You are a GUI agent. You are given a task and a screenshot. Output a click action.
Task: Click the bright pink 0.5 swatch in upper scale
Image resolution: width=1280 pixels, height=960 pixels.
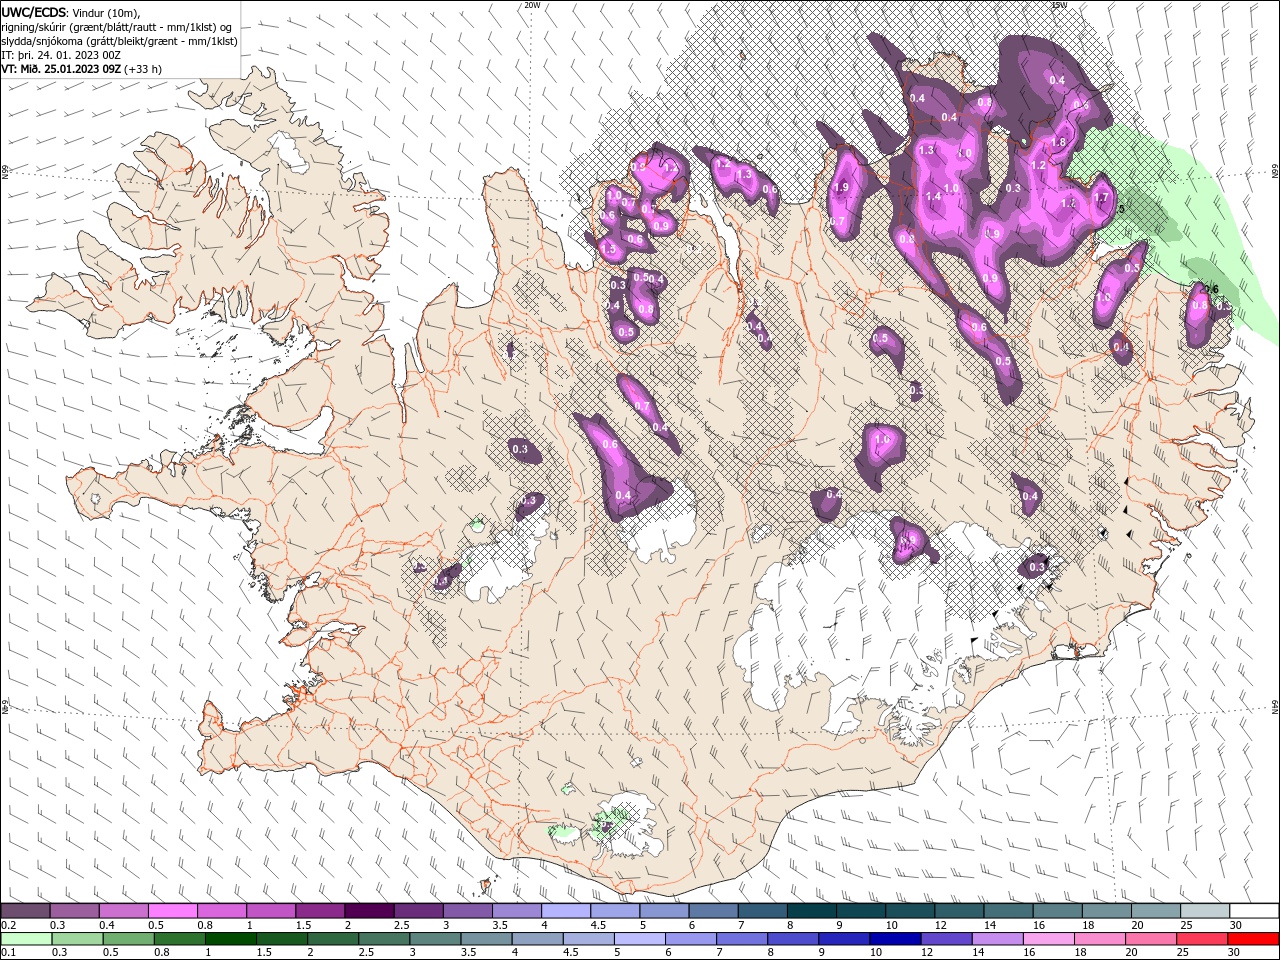point(172,911)
